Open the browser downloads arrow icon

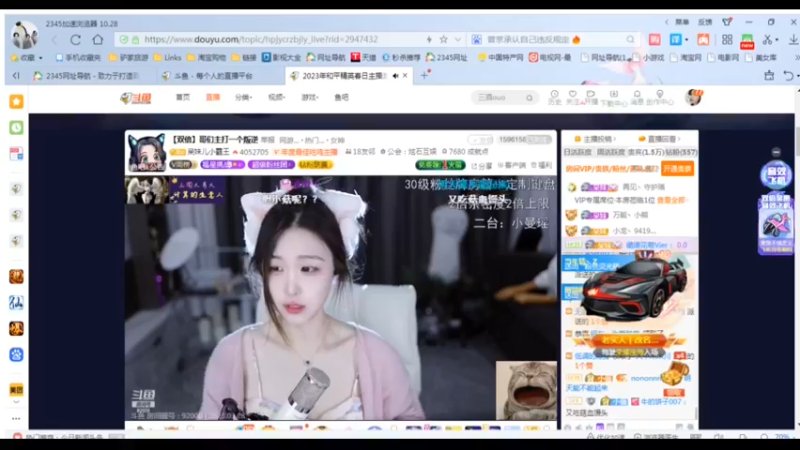tap(793, 39)
